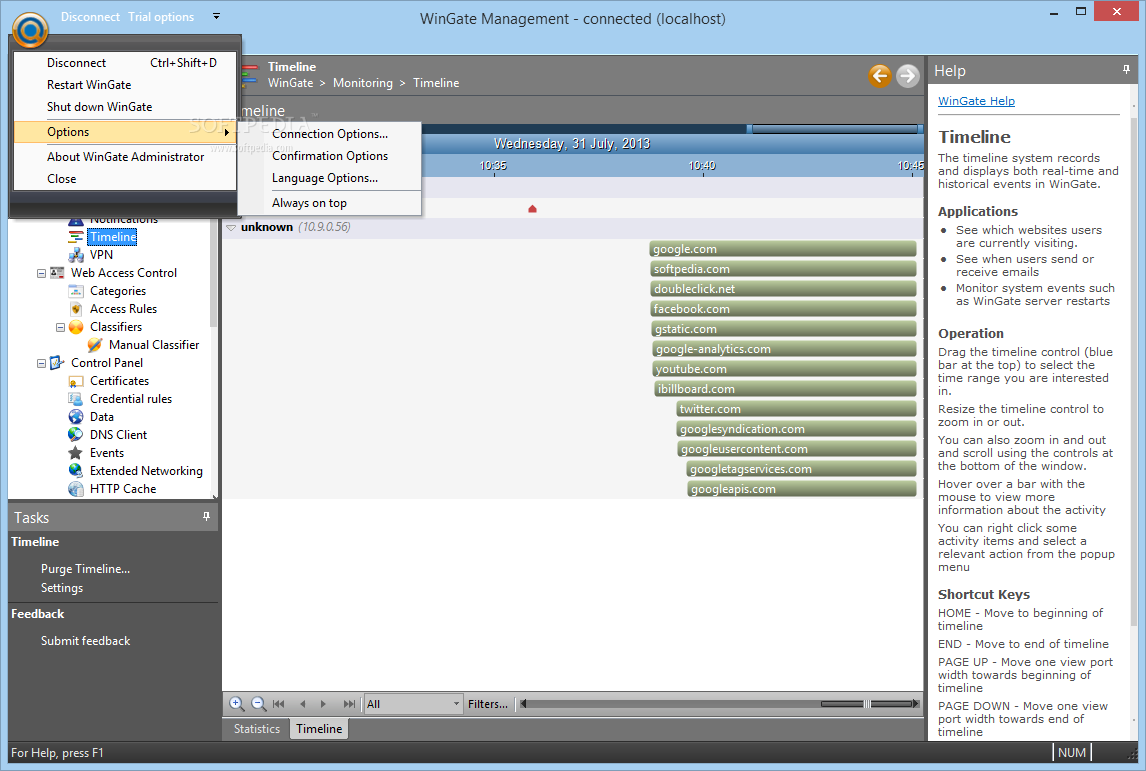Open About WinGate Administrator
The image size is (1146, 771).
click(x=125, y=156)
